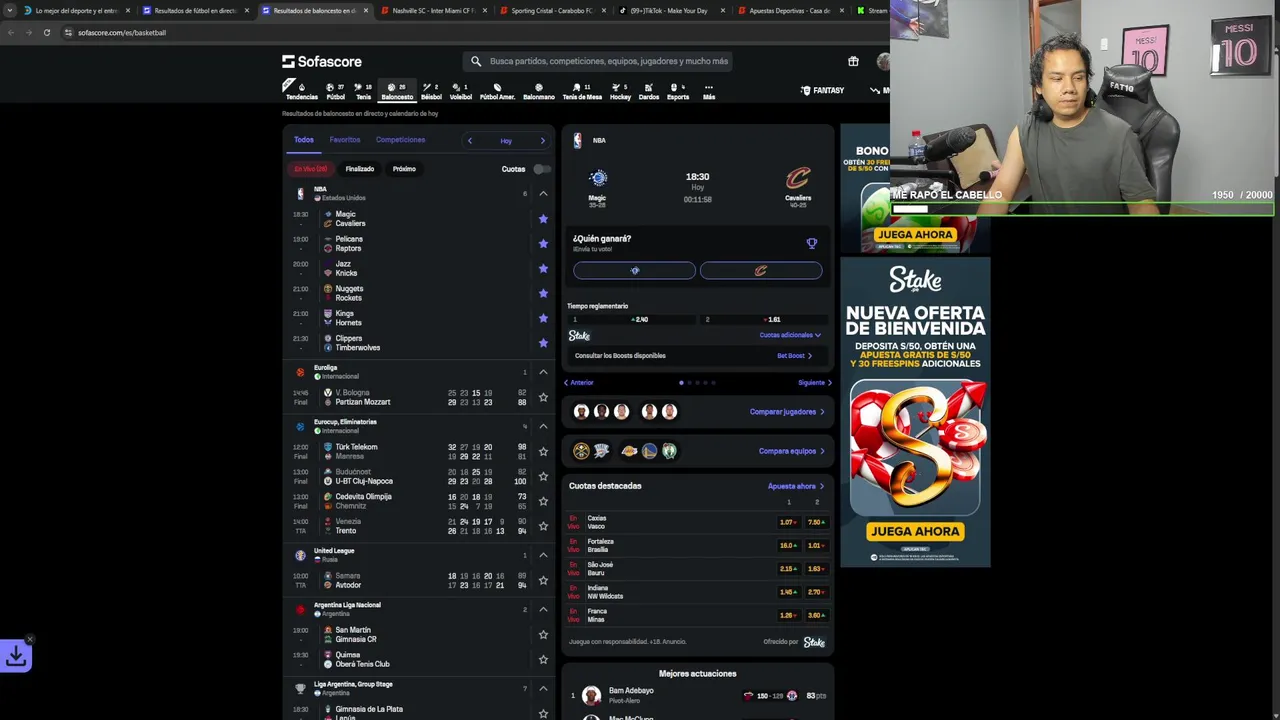This screenshot has width=1280, height=720.
Task: Open the Voleibol sports section
Action: tap(461, 91)
